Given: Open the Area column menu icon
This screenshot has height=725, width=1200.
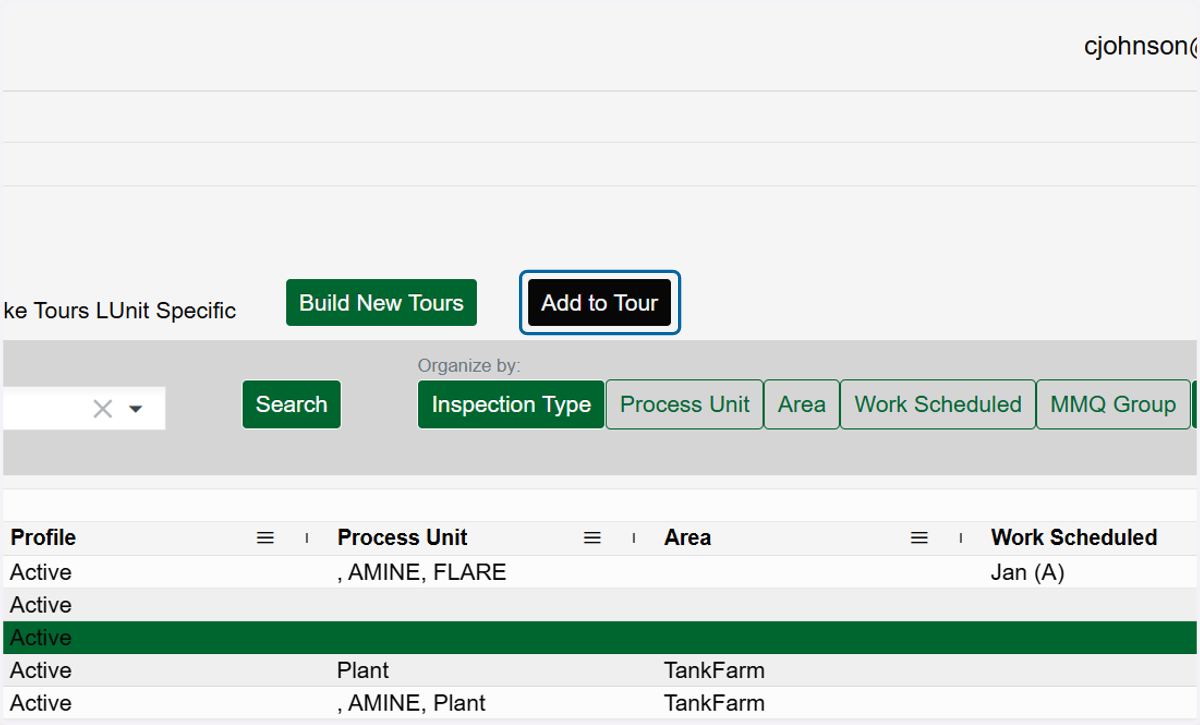Looking at the screenshot, I should (x=919, y=538).
